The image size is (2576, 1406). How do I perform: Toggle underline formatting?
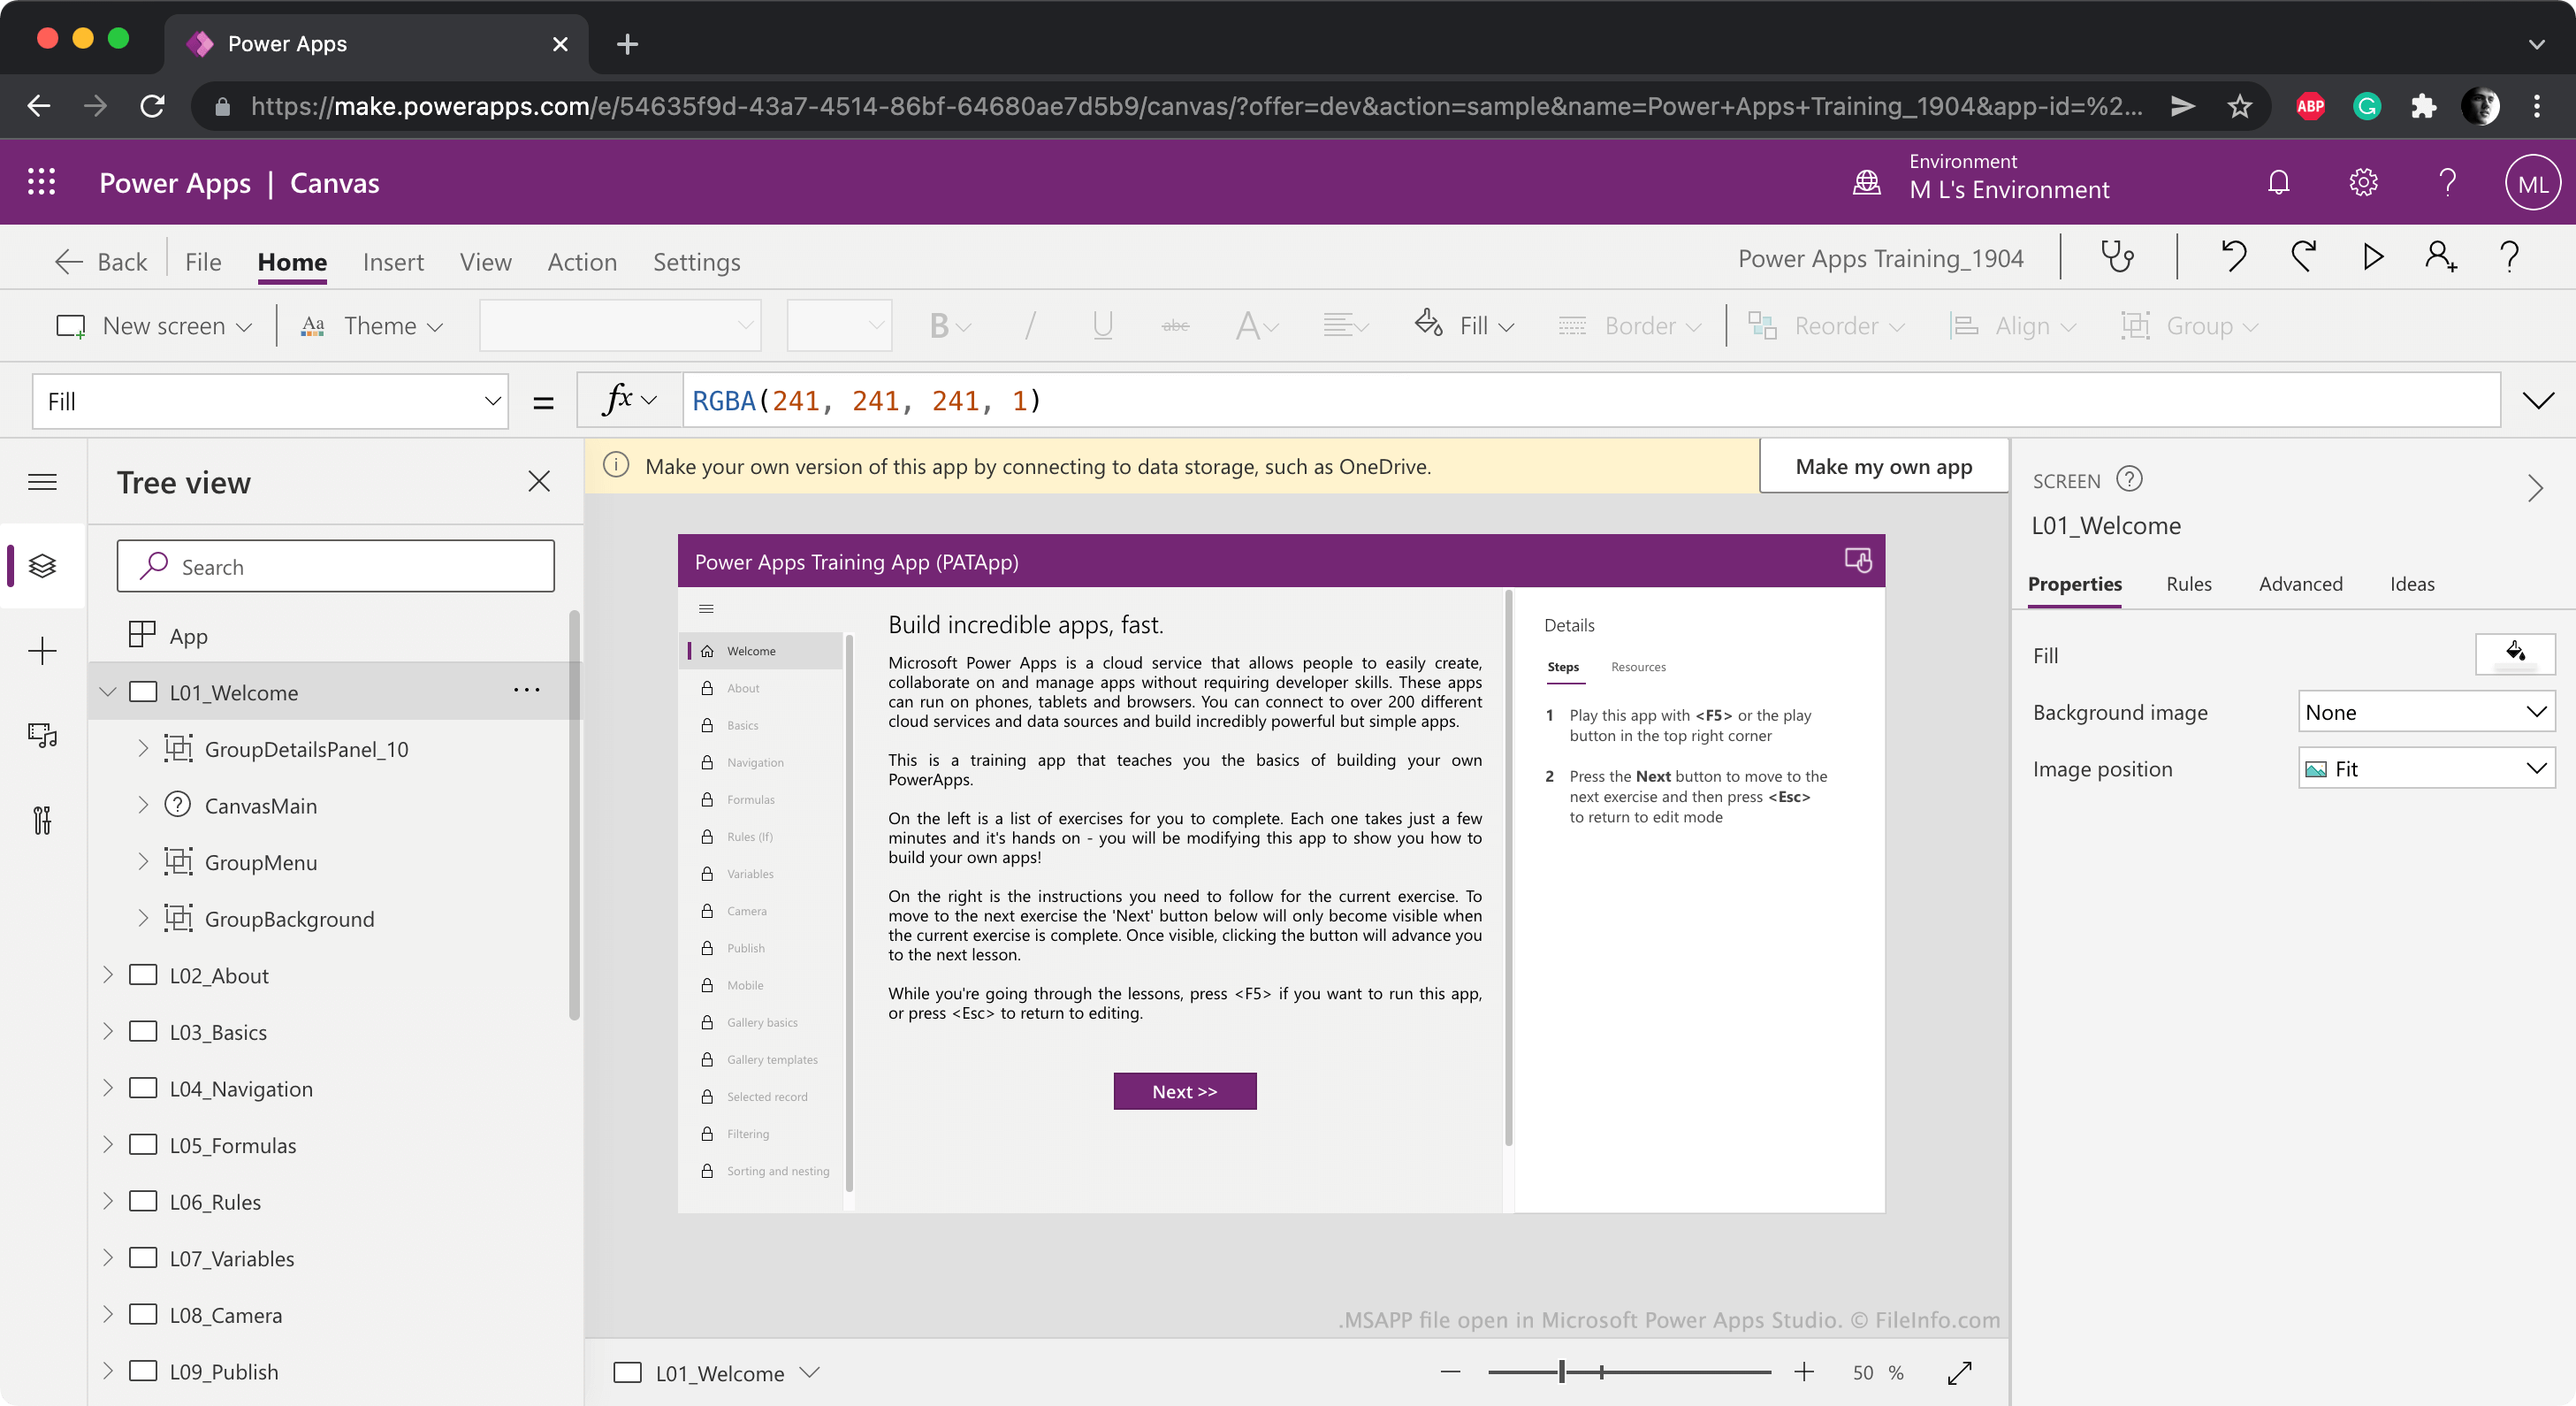pyautogui.click(x=1101, y=325)
